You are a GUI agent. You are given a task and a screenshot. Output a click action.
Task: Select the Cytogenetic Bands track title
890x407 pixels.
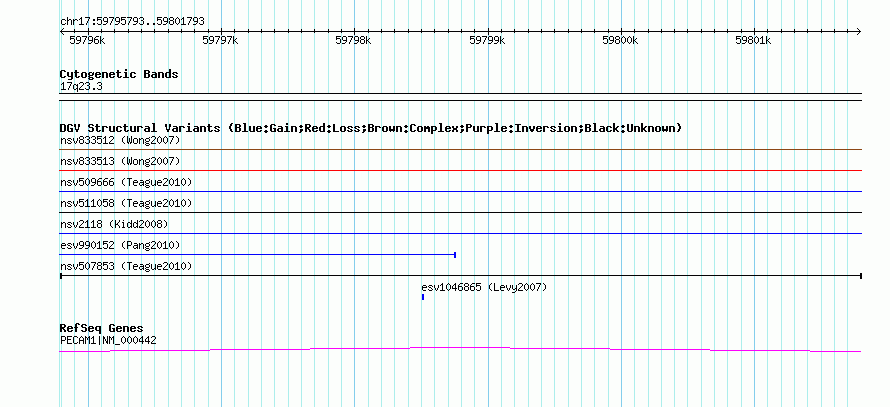119,74
